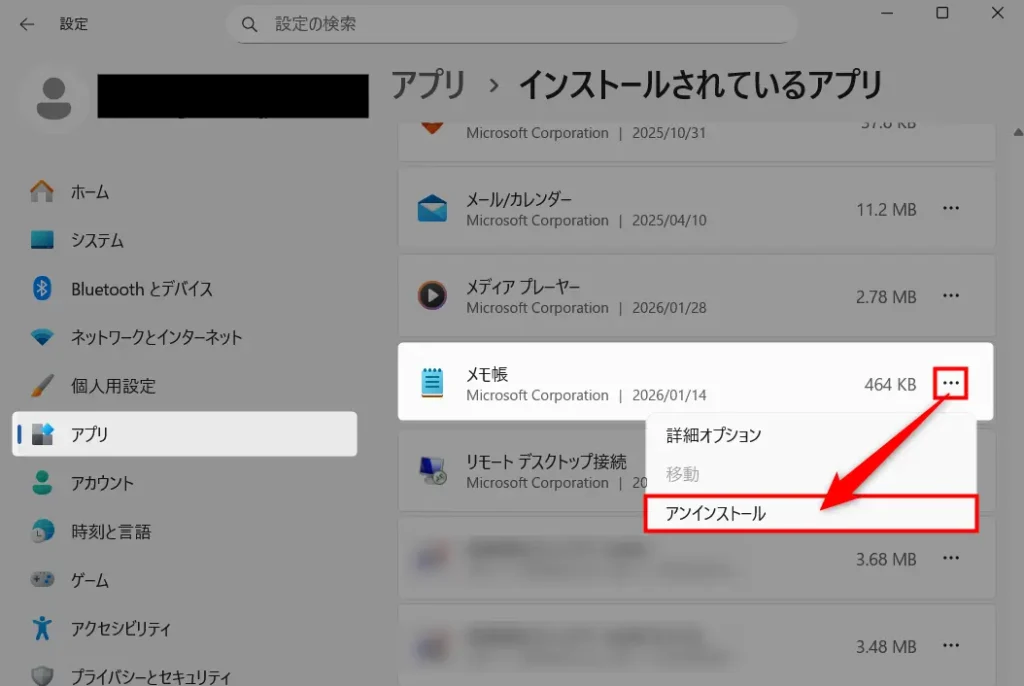Select 詳細オプション from the context menu
1024x686 pixels.
(714, 436)
